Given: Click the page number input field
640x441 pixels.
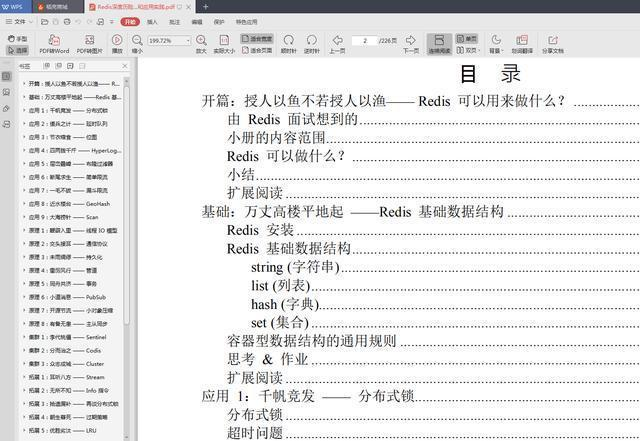Looking at the screenshot, I should pyautogui.click(x=364, y=40).
